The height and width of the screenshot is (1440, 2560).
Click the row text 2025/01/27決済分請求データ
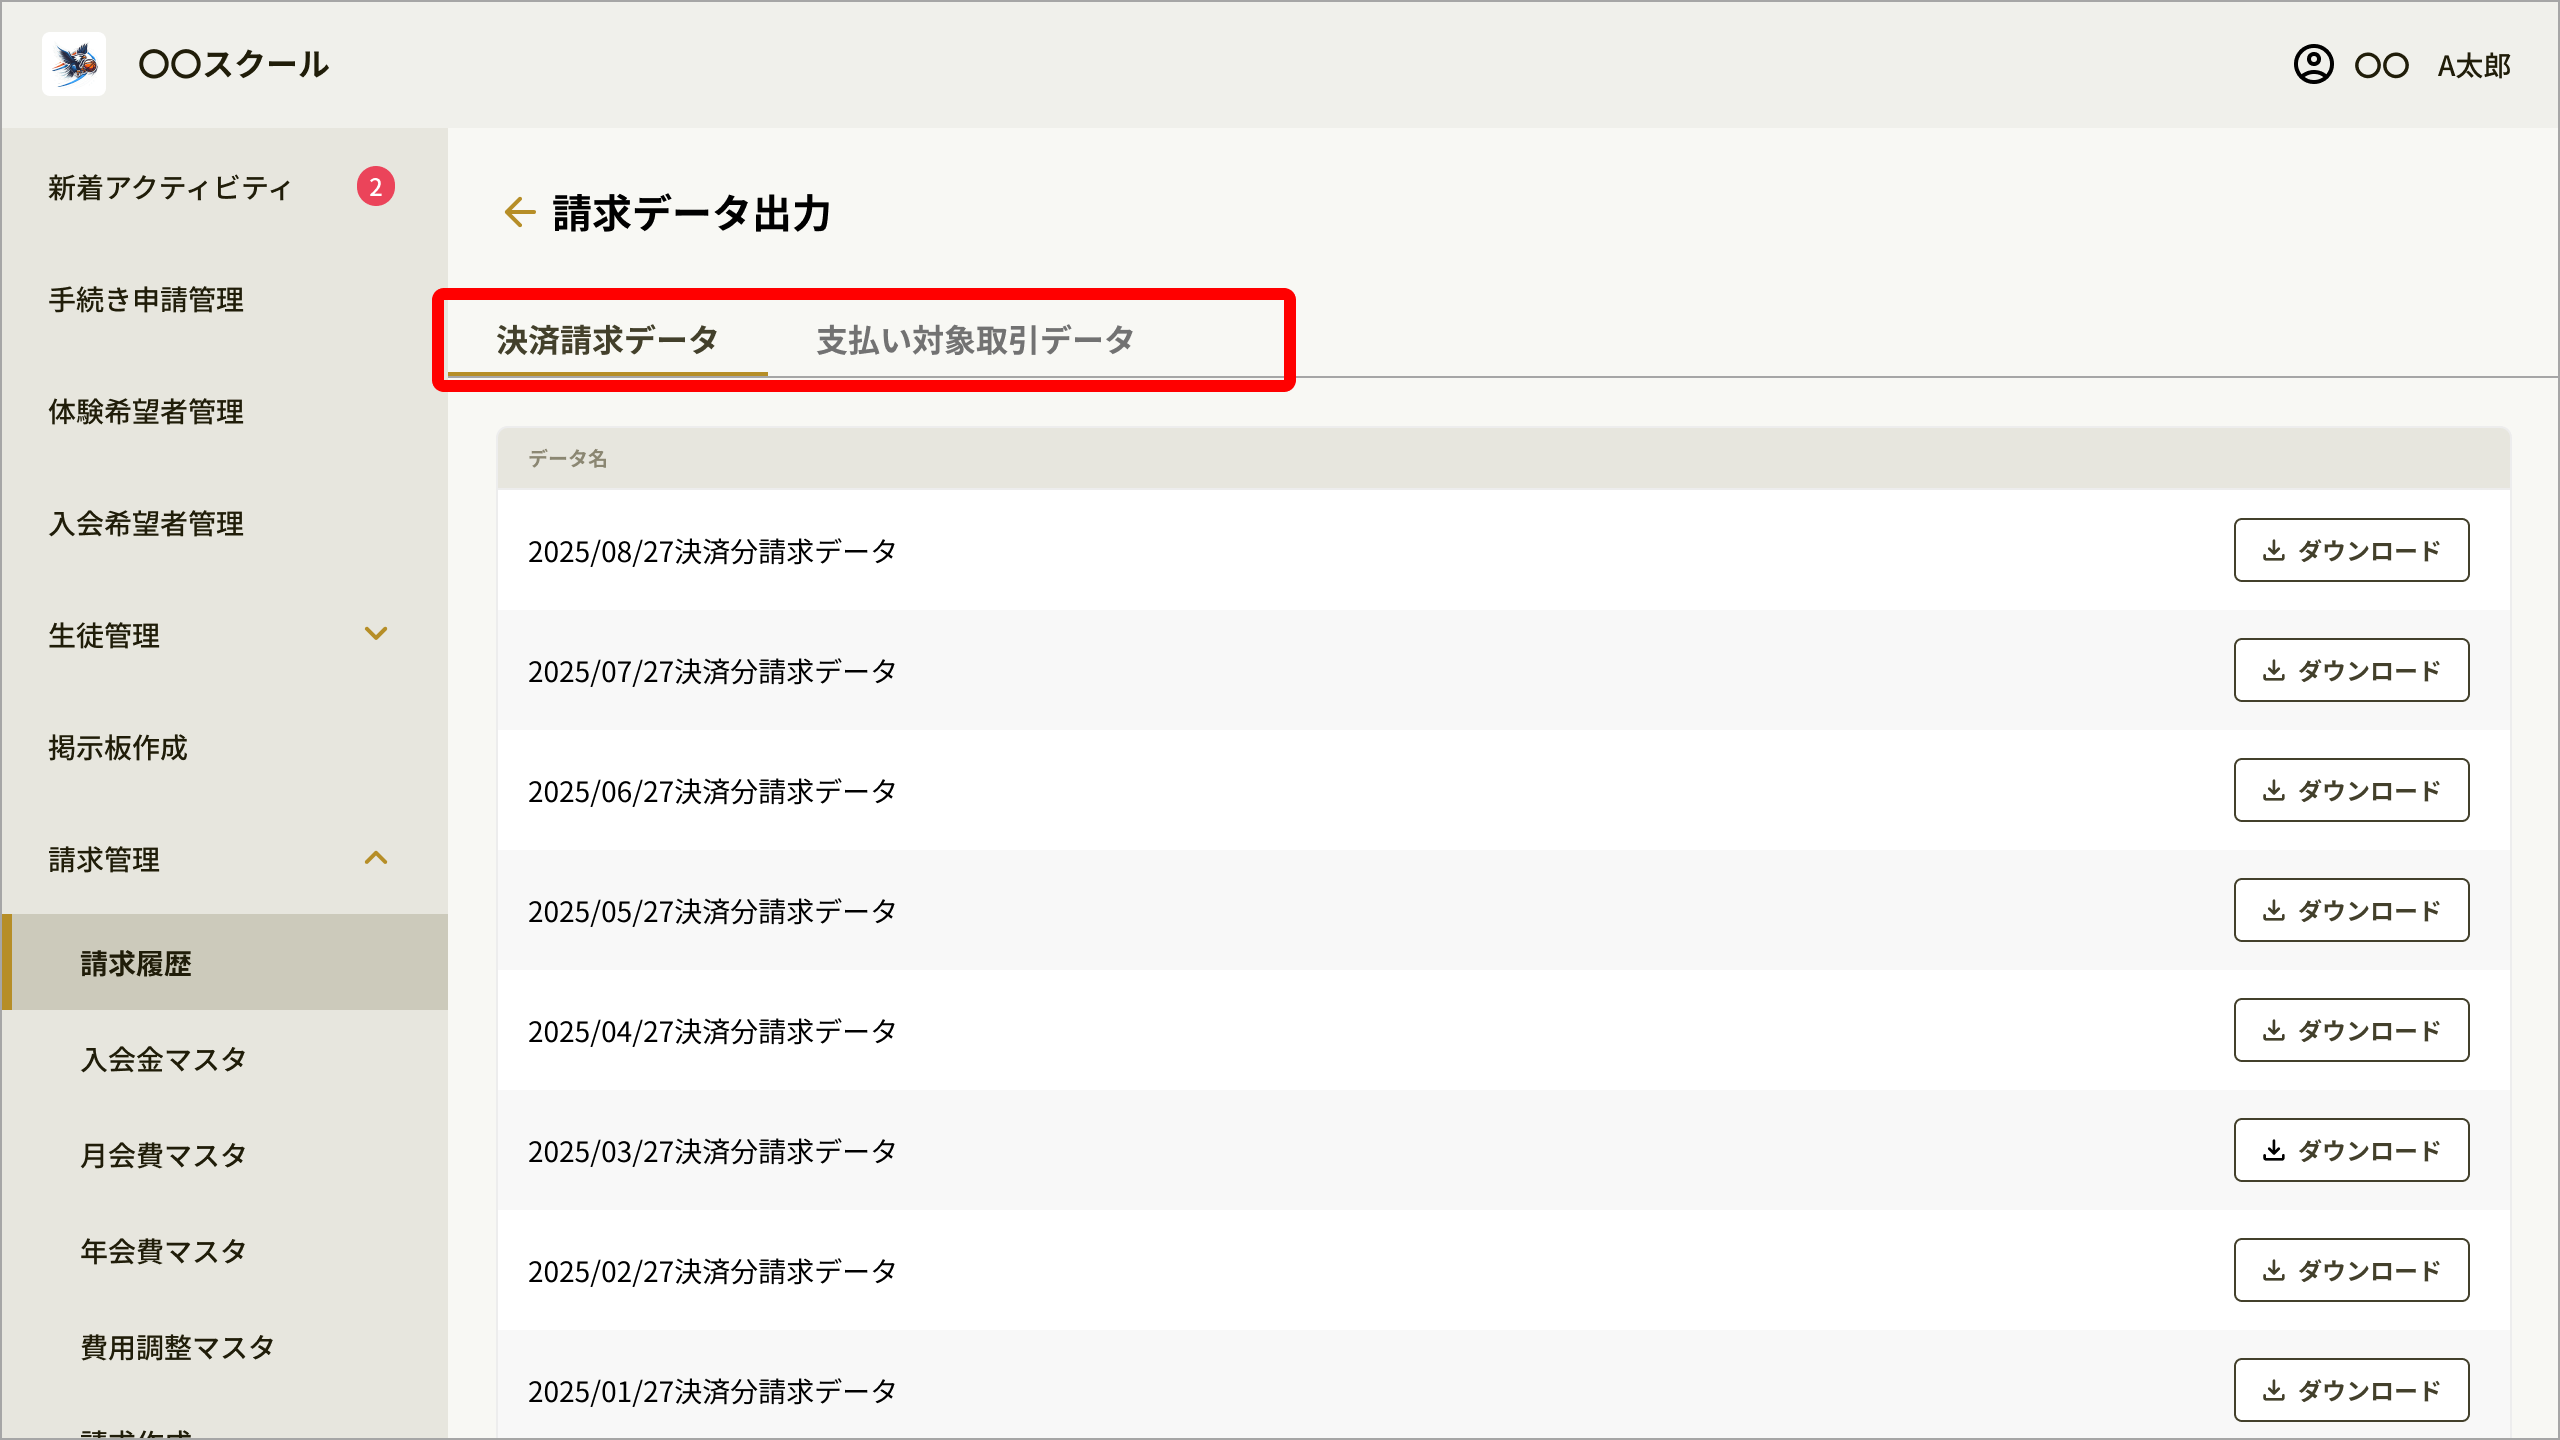point(712,1391)
